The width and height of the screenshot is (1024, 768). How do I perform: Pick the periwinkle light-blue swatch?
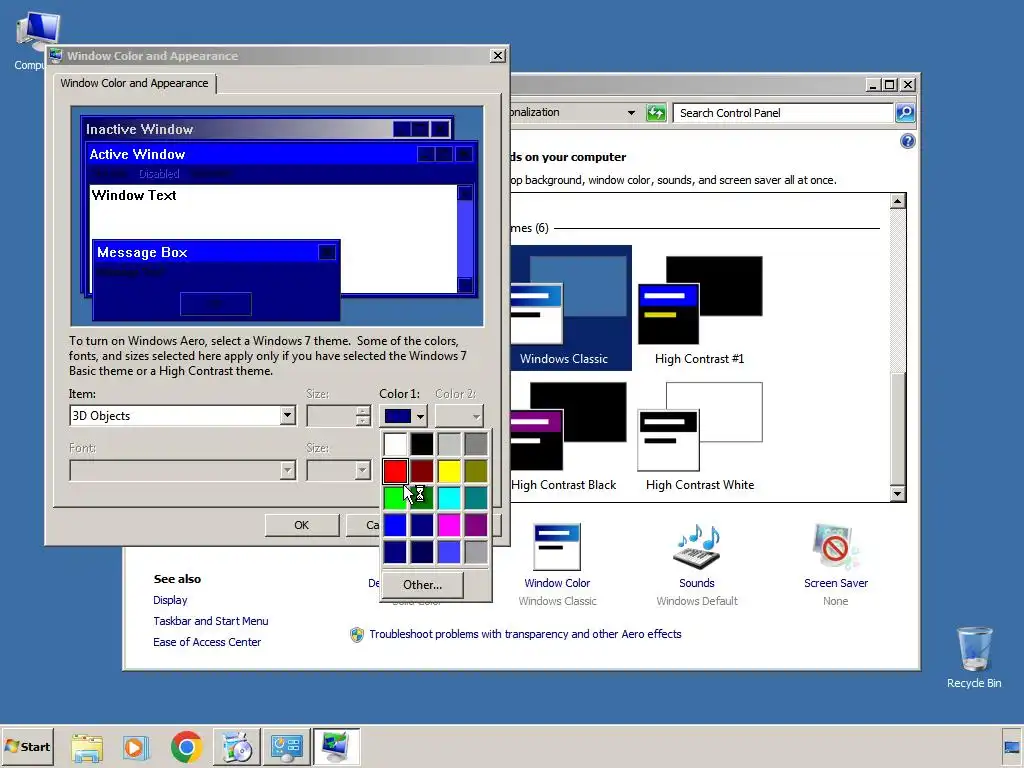[x=449, y=552]
